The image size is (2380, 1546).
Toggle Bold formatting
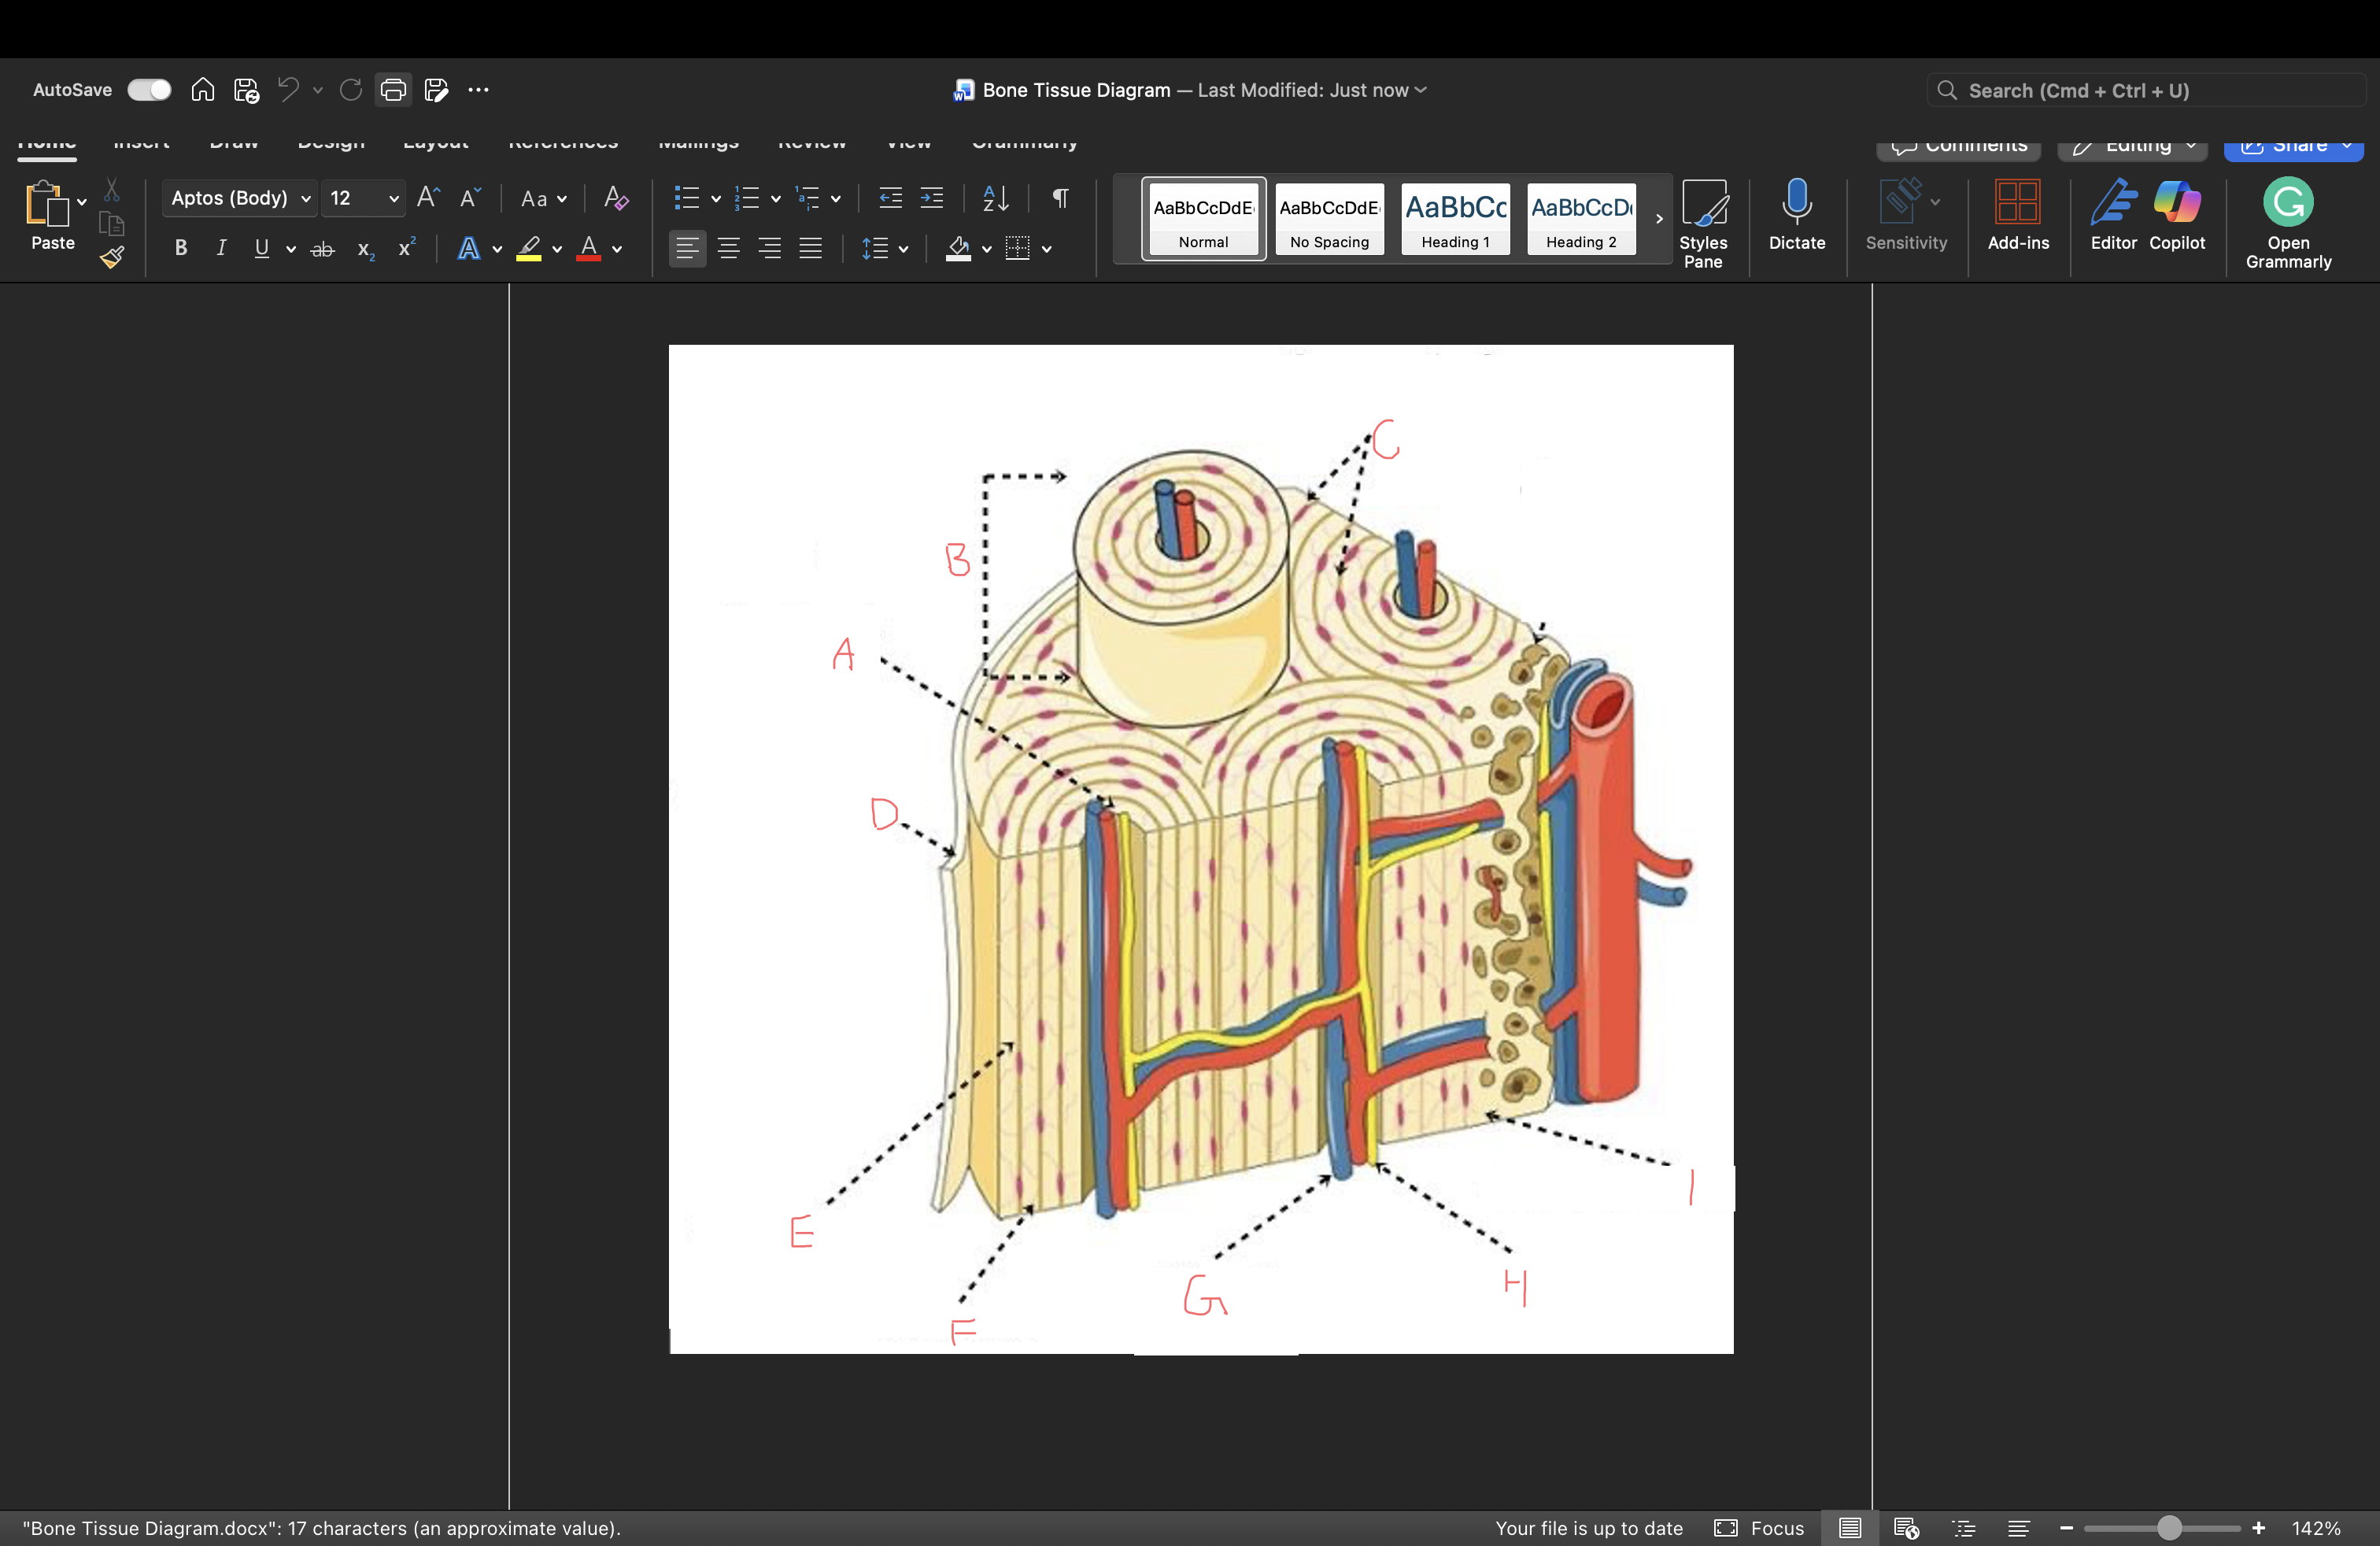tap(181, 248)
